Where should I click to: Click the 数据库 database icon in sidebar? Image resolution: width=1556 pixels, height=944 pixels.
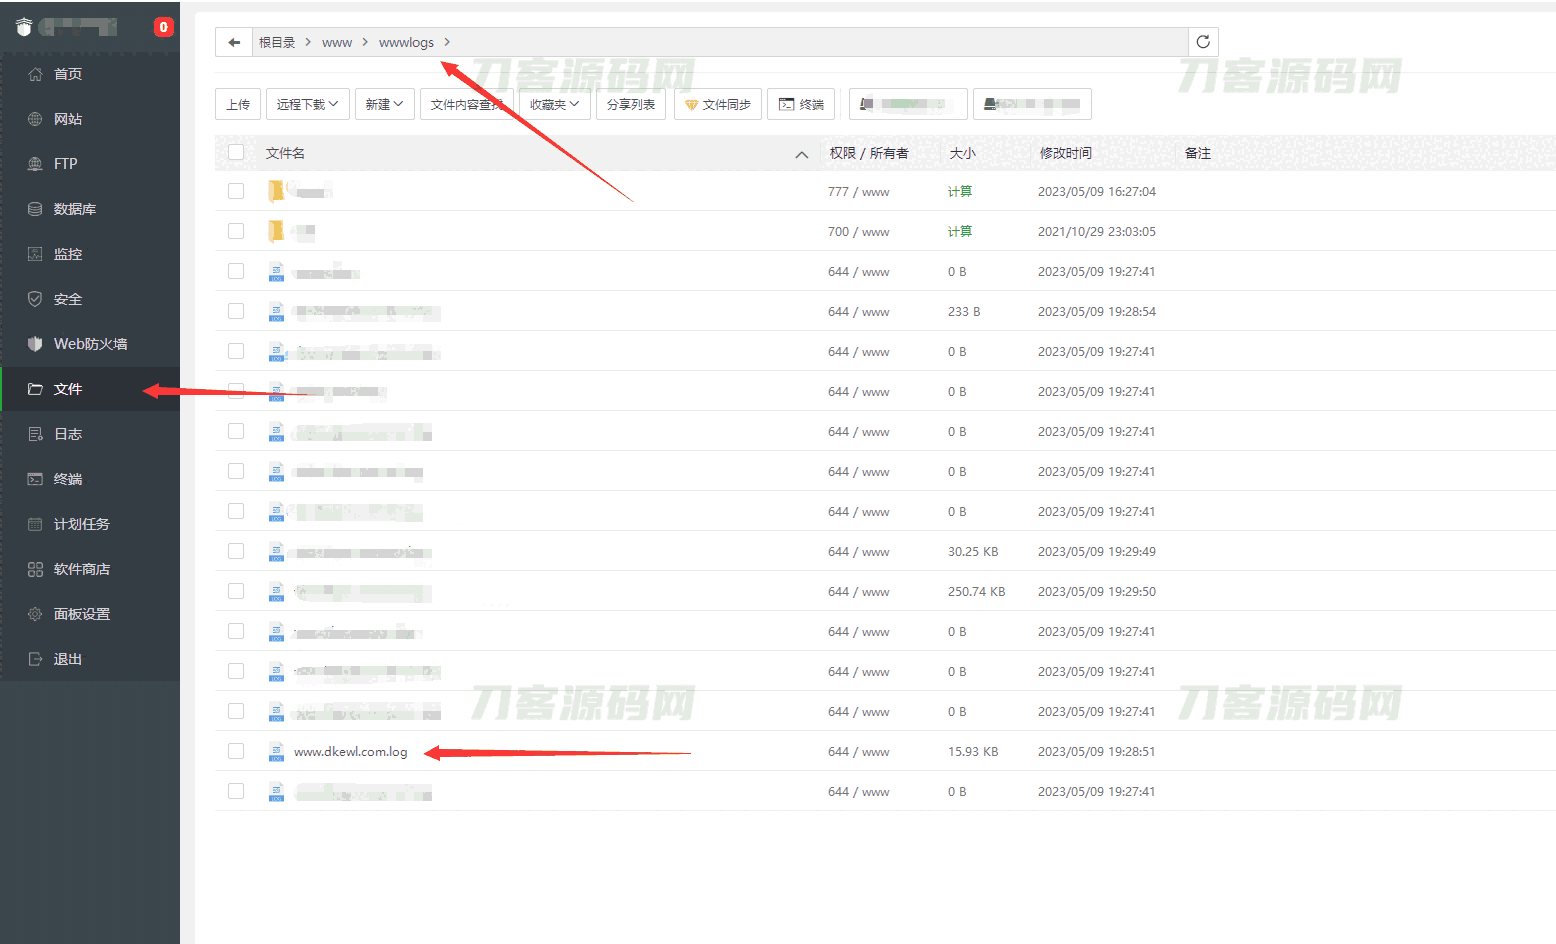click(x=35, y=209)
